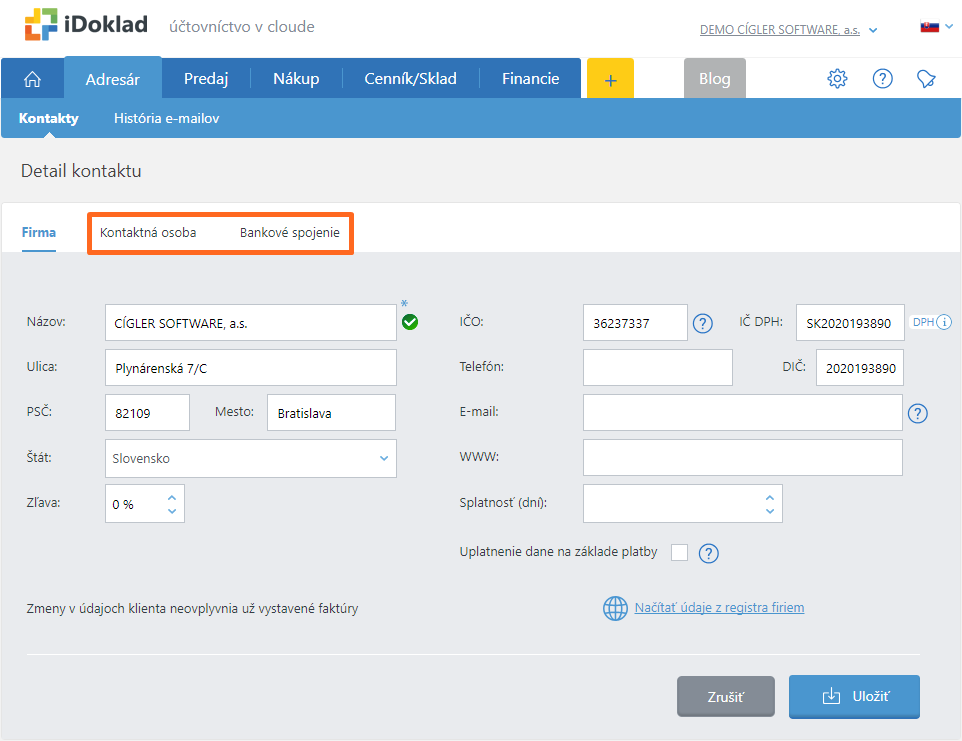
Task: Open the Predaj menu
Action: coord(206,79)
